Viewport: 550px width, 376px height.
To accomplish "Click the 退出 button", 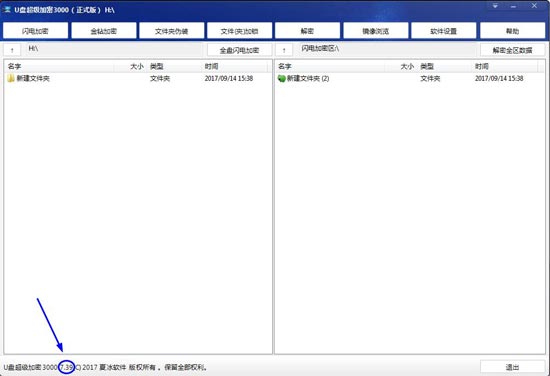I will [x=512, y=367].
